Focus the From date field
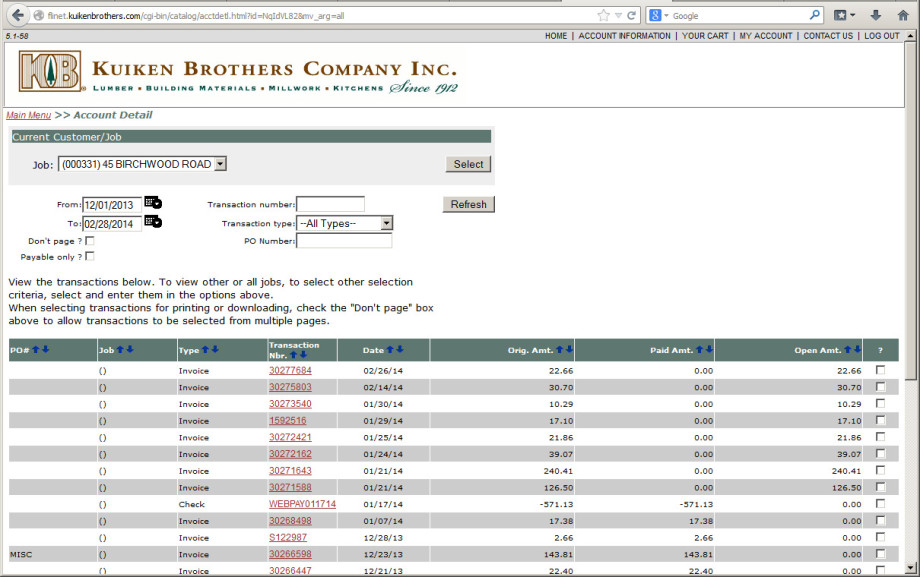The width and height of the screenshot is (920, 577). click(111, 205)
